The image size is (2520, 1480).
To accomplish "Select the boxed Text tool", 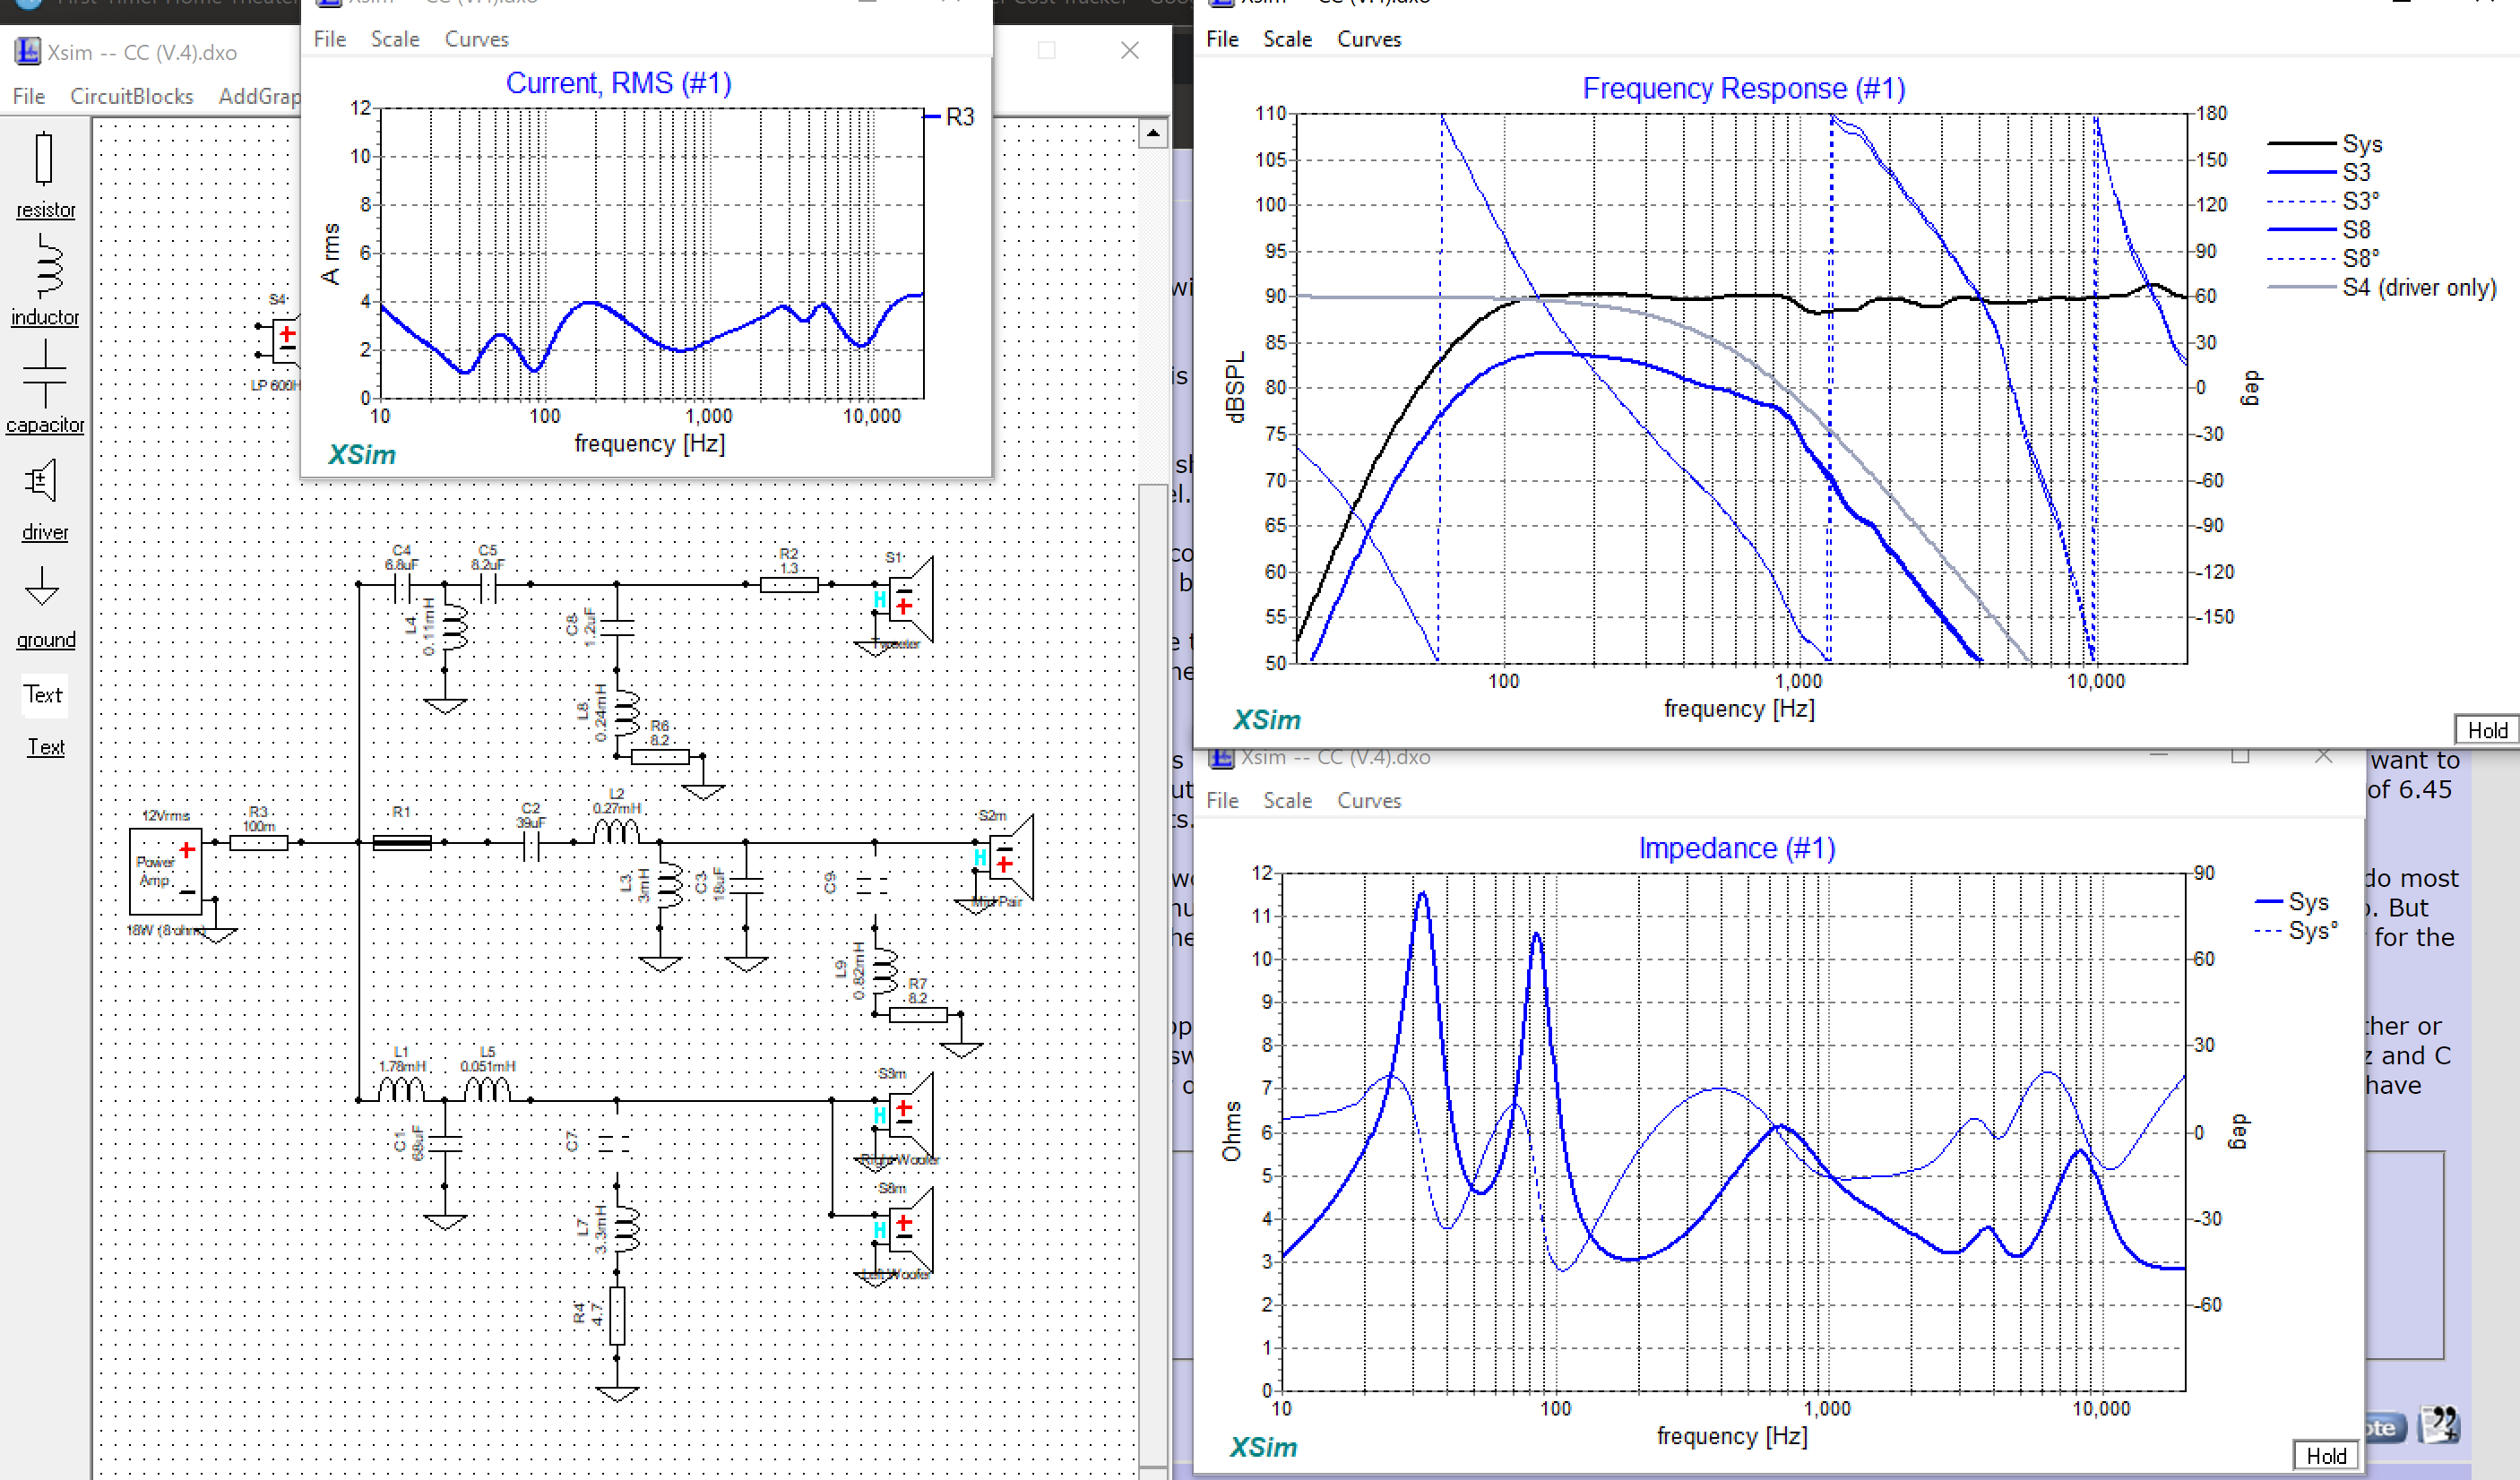I will click(43, 694).
